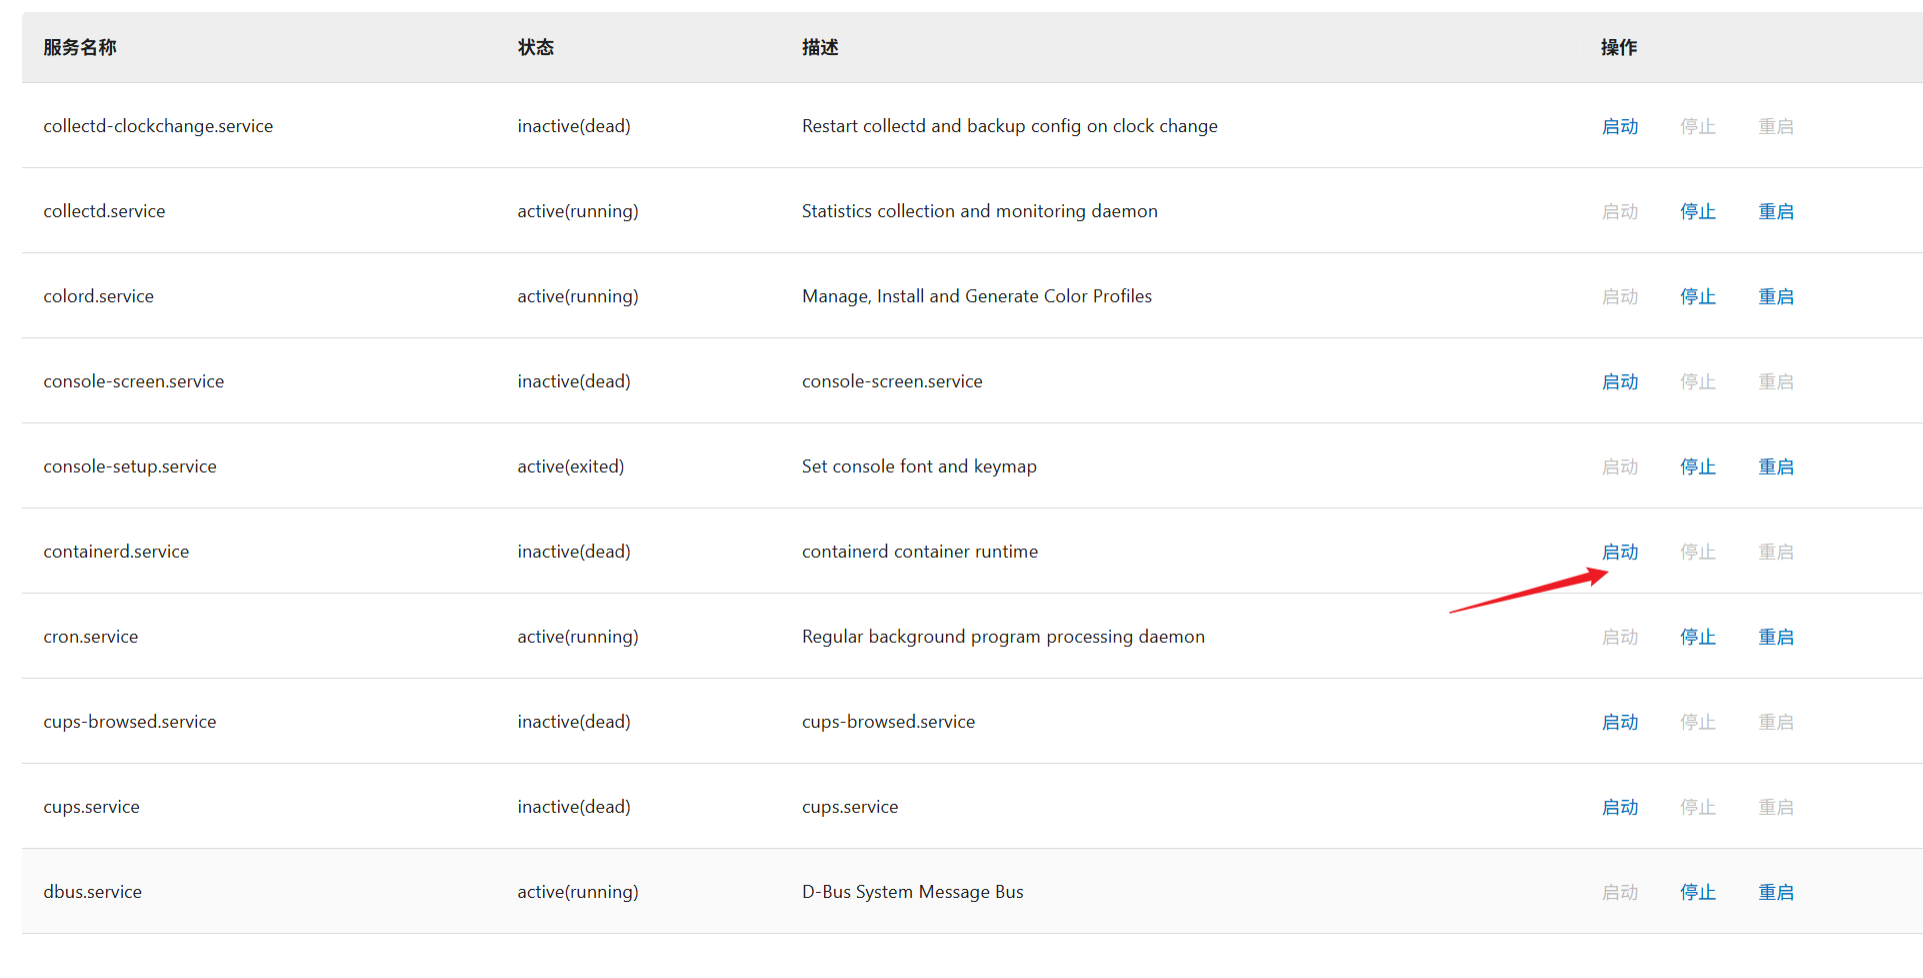Stop the collectd.service
The height and width of the screenshot is (978, 1923).
point(1697,212)
